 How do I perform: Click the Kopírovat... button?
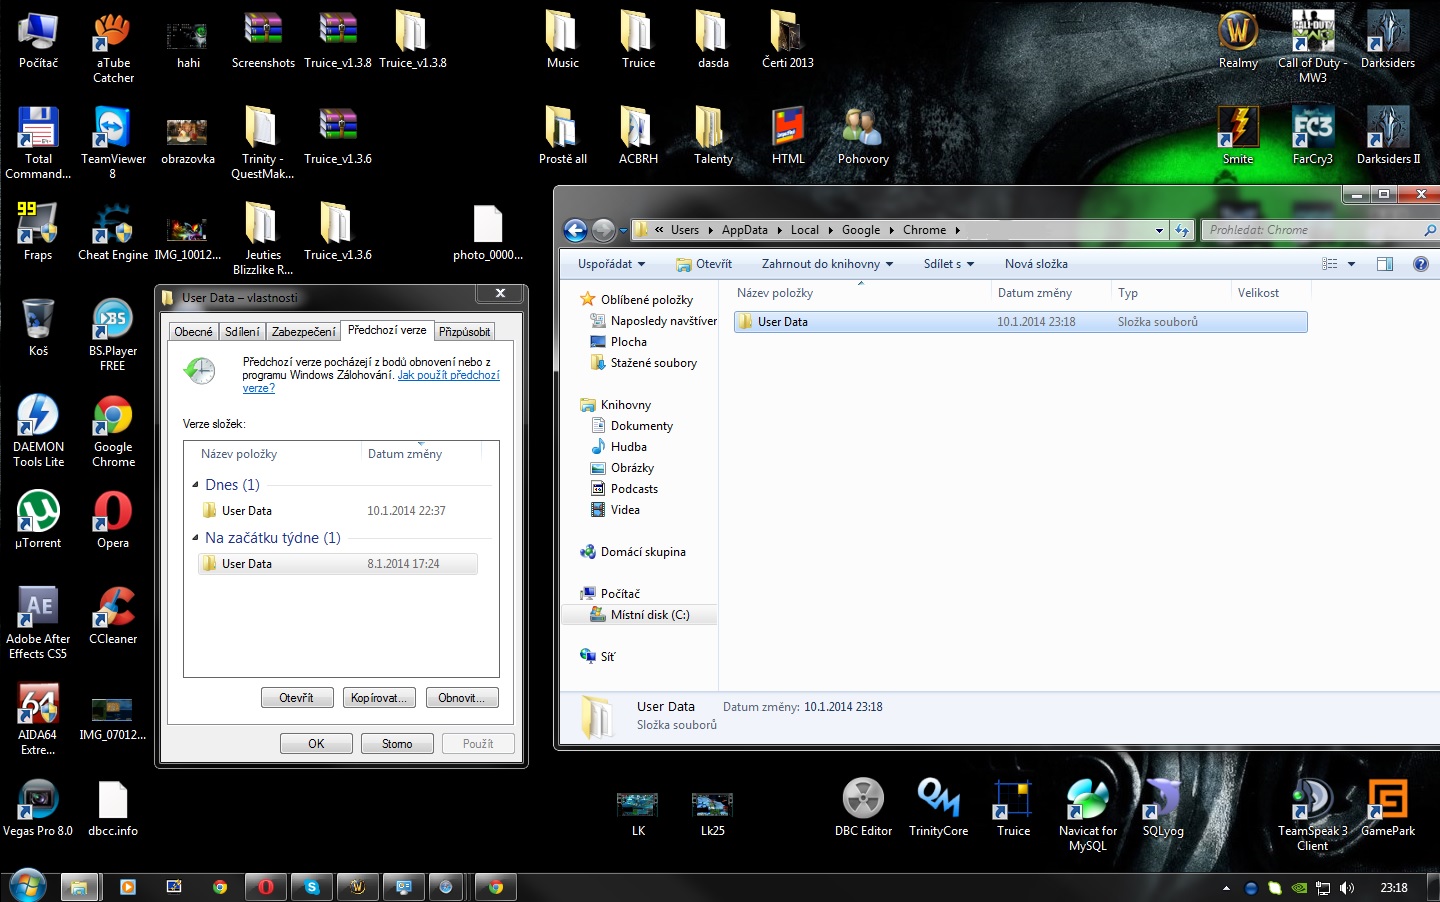coord(379,698)
